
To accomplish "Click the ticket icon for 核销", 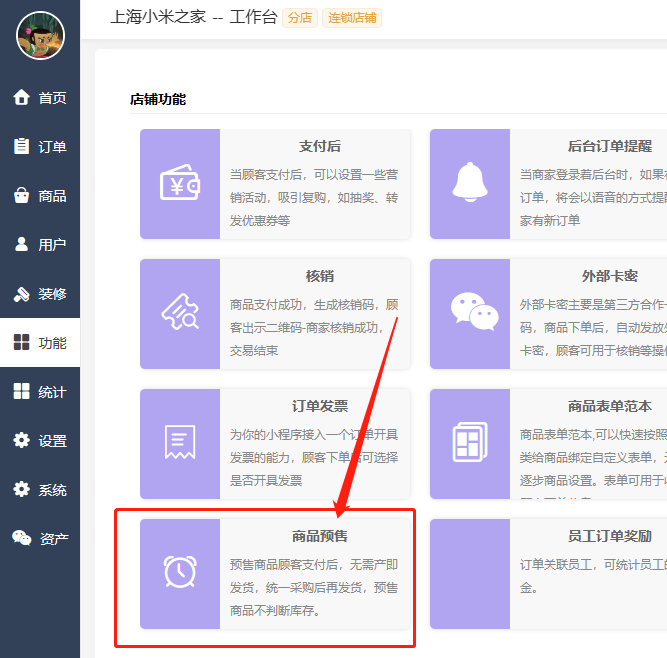I will (180, 313).
